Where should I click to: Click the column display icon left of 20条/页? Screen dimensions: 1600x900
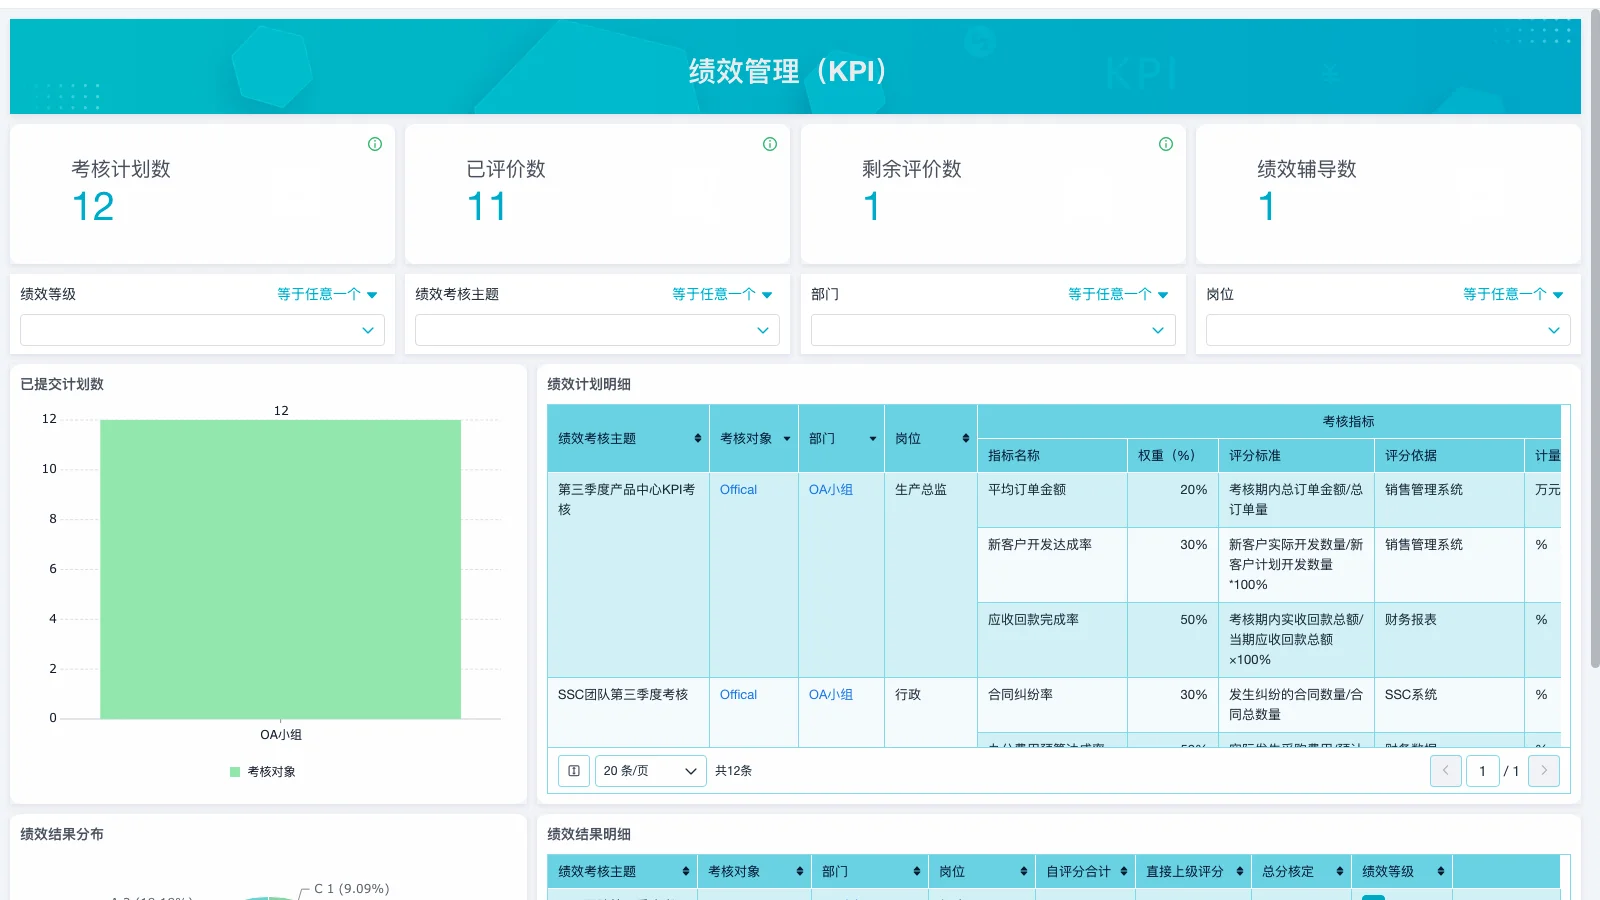[x=573, y=771]
